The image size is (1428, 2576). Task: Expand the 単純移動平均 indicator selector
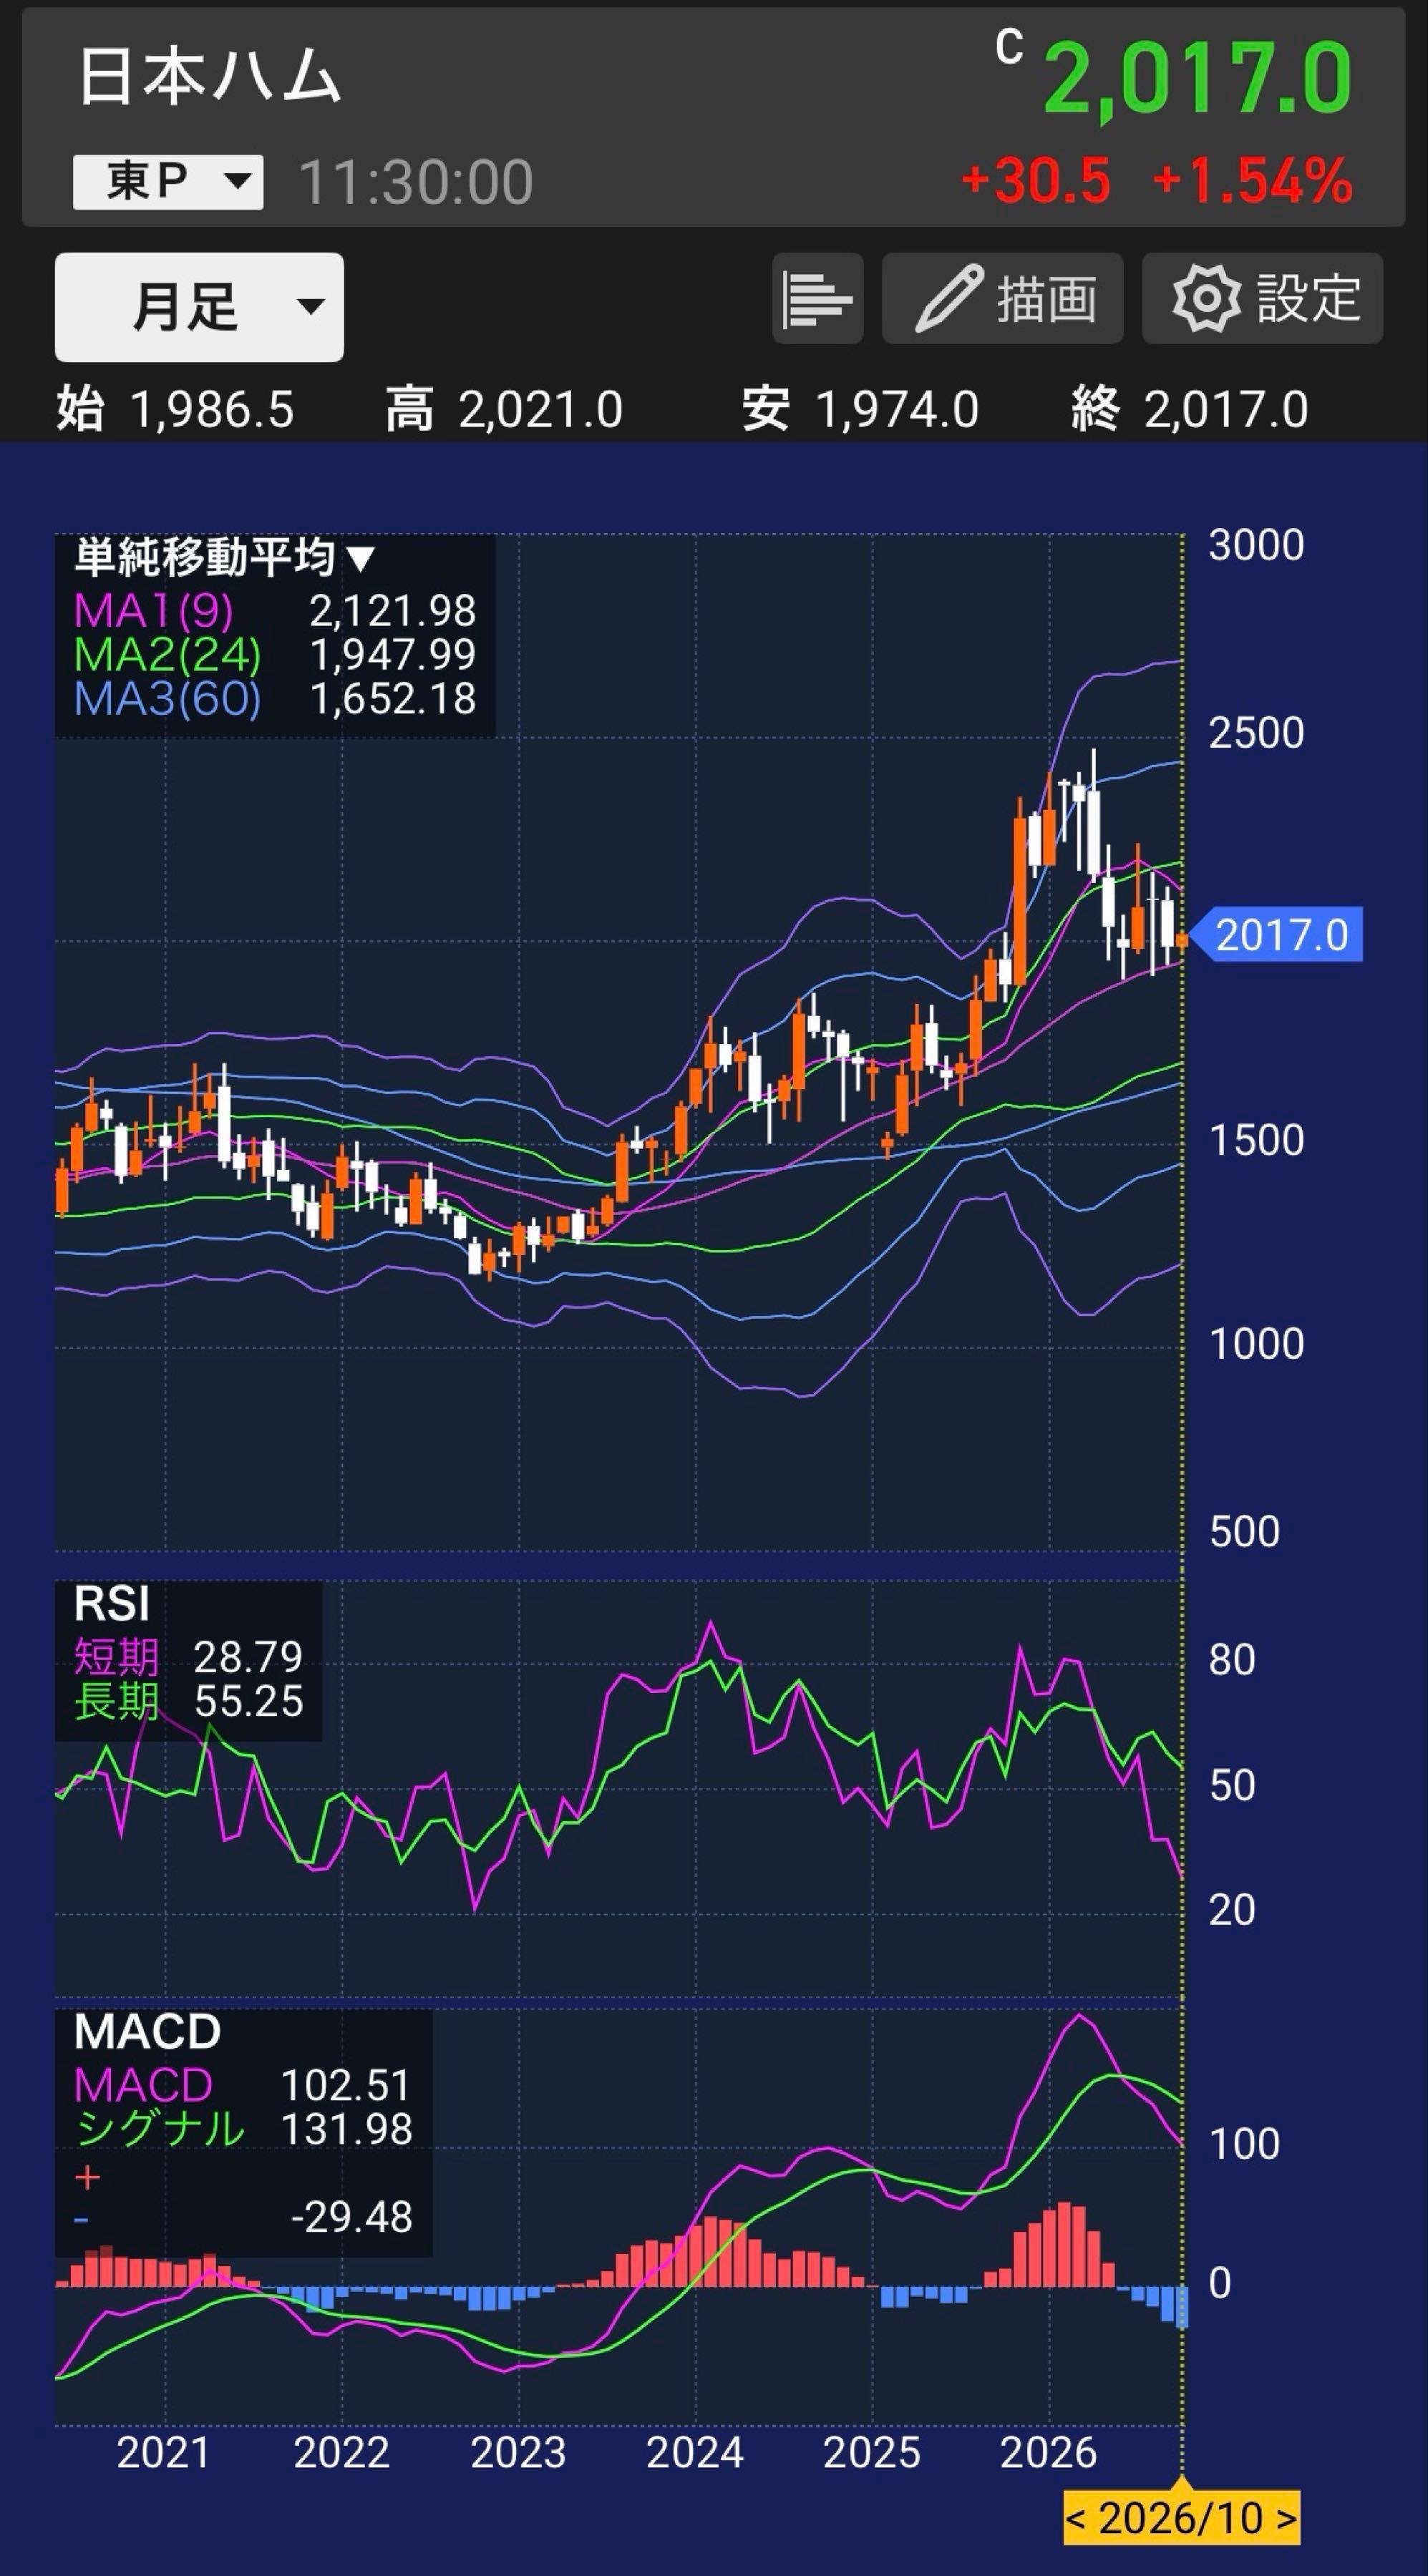[225, 557]
